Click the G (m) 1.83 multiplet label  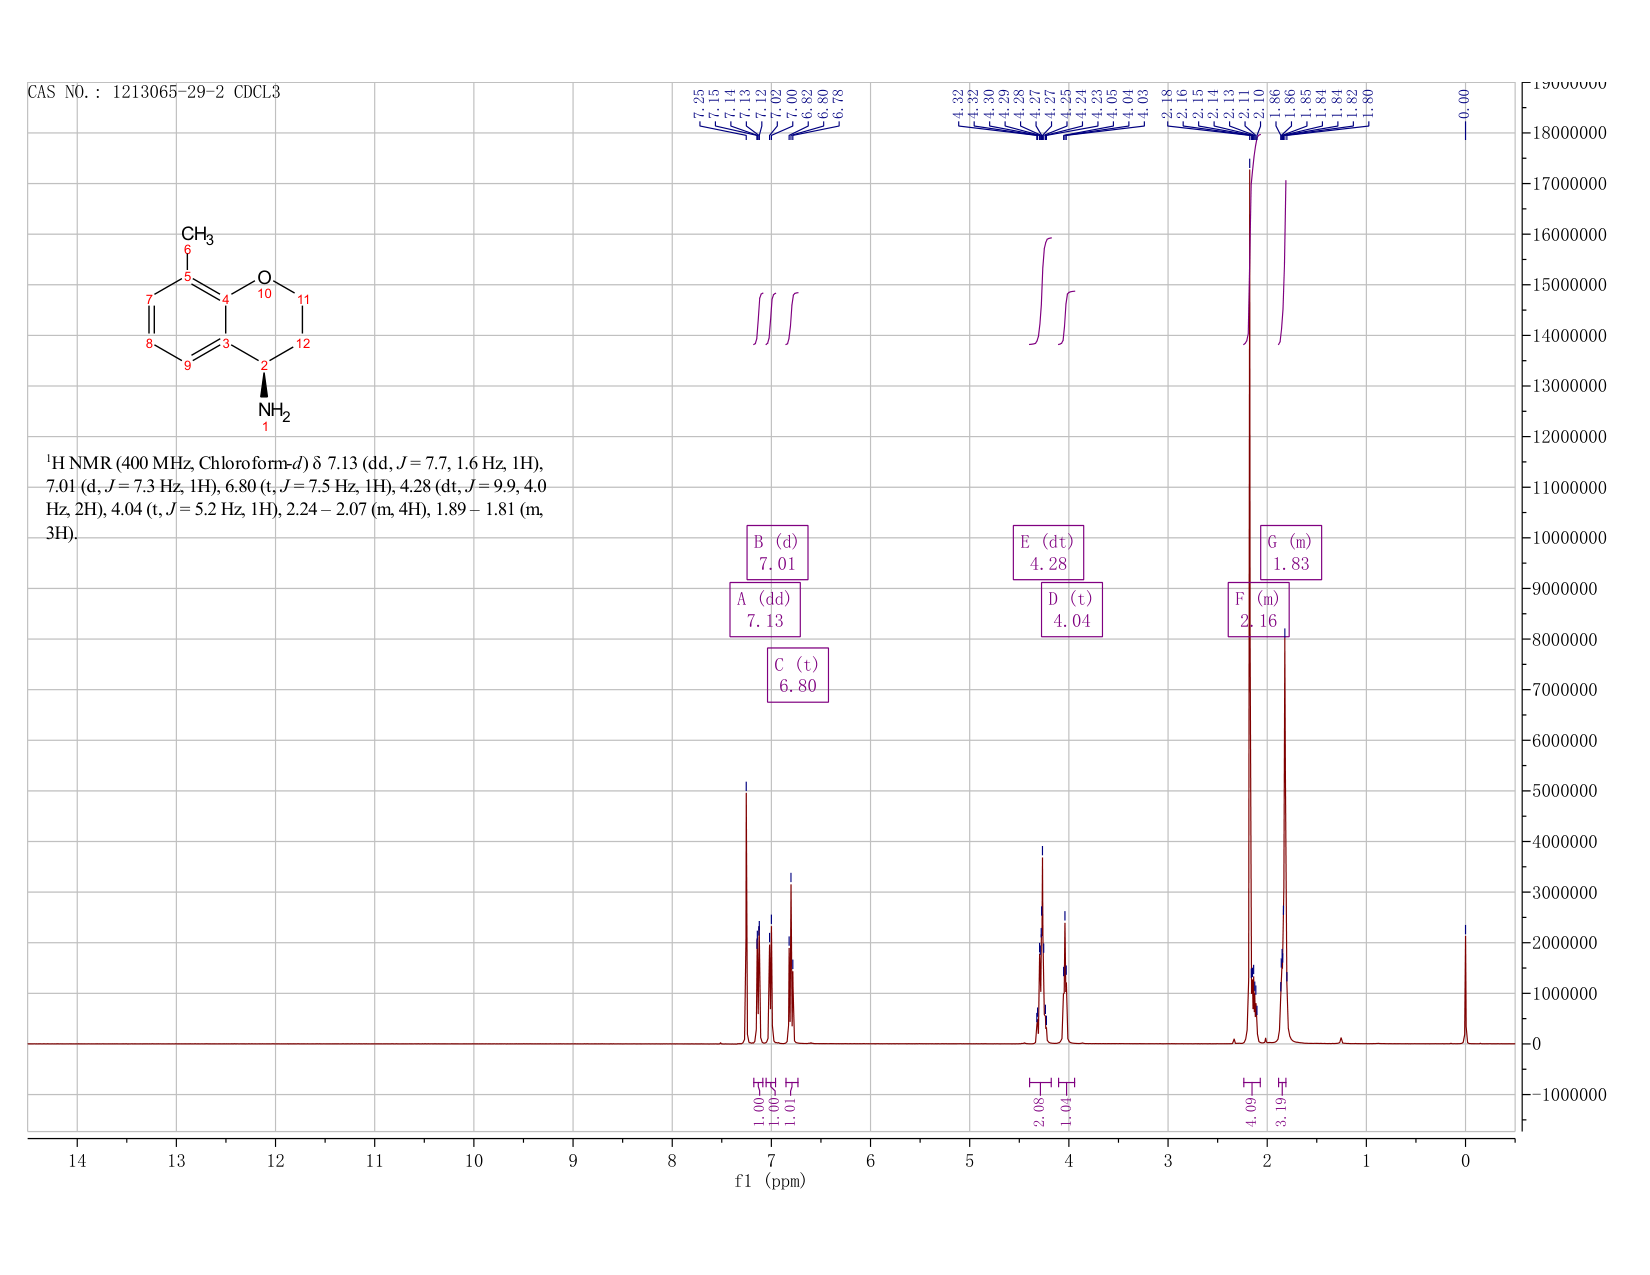pos(1291,553)
